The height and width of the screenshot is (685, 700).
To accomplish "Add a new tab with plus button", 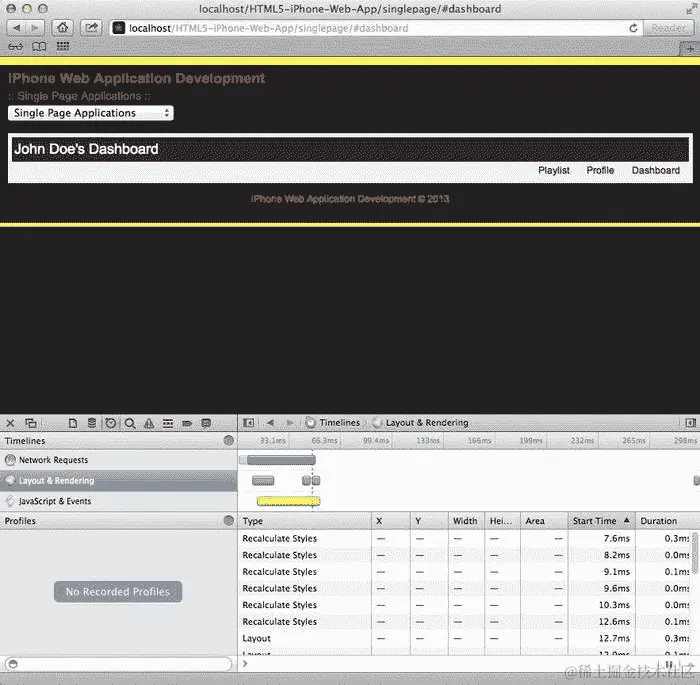I will tap(690, 49).
